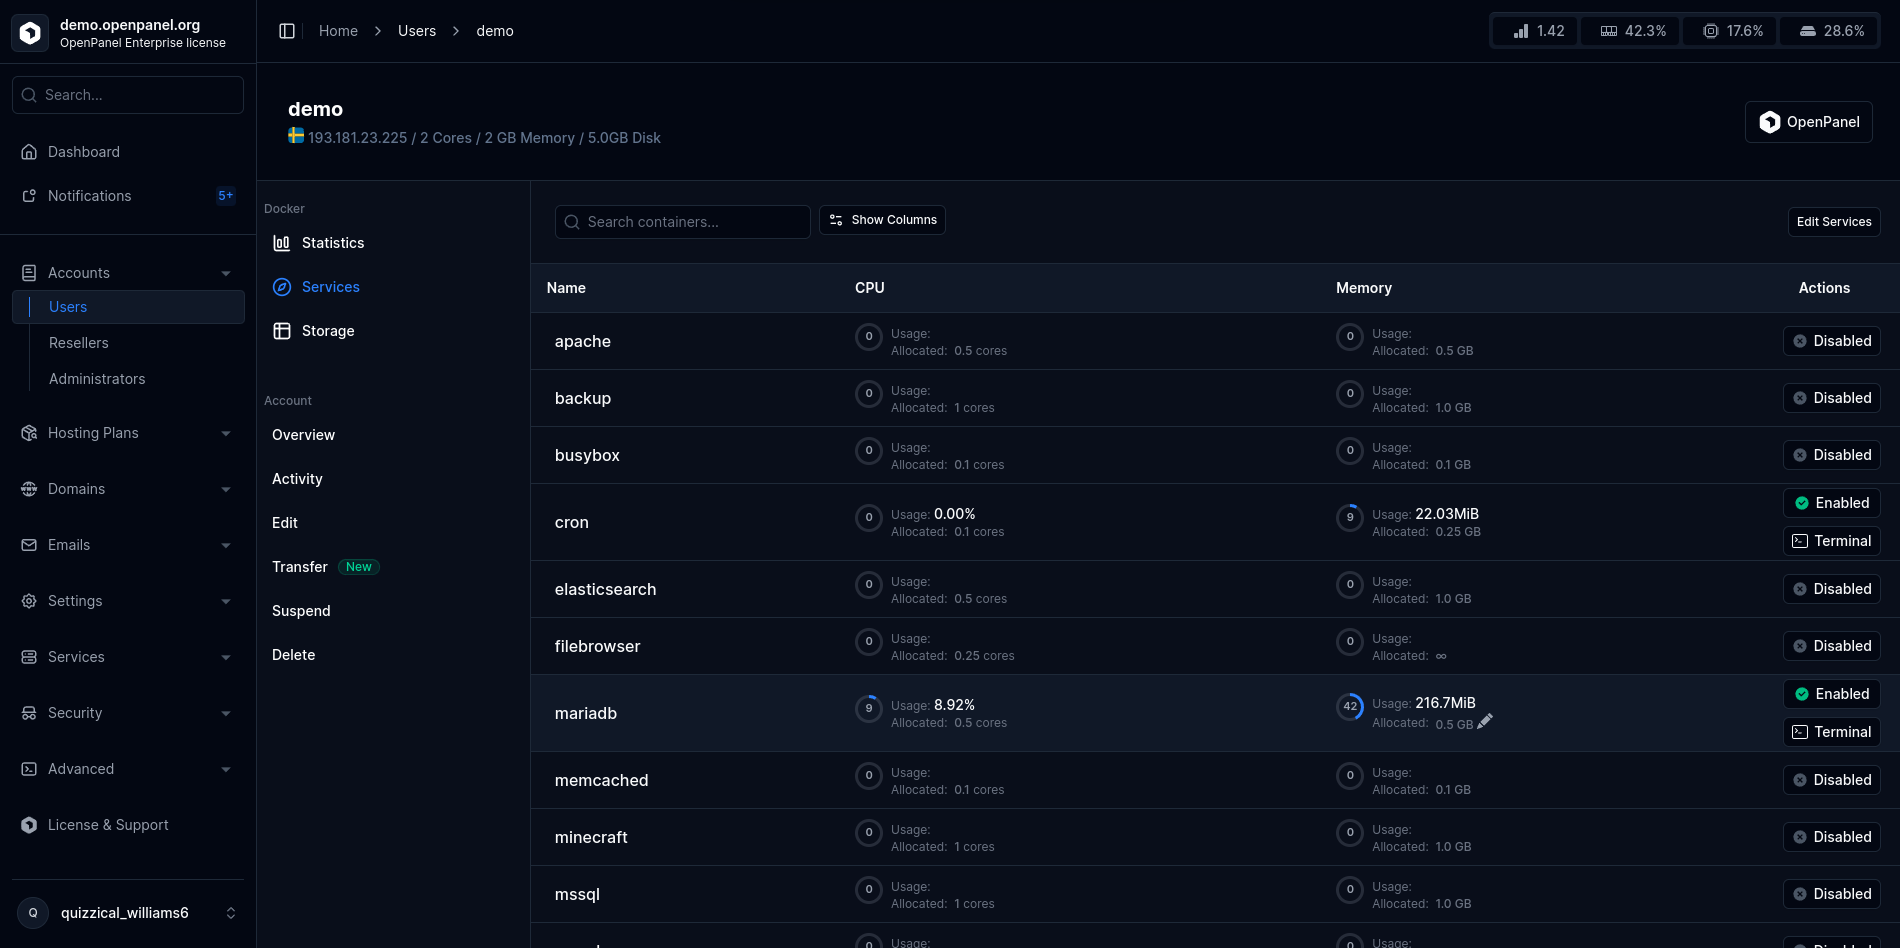Viewport: 1900px width, 948px height.
Task: Expand the Security sidebar section
Action: point(128,713)
